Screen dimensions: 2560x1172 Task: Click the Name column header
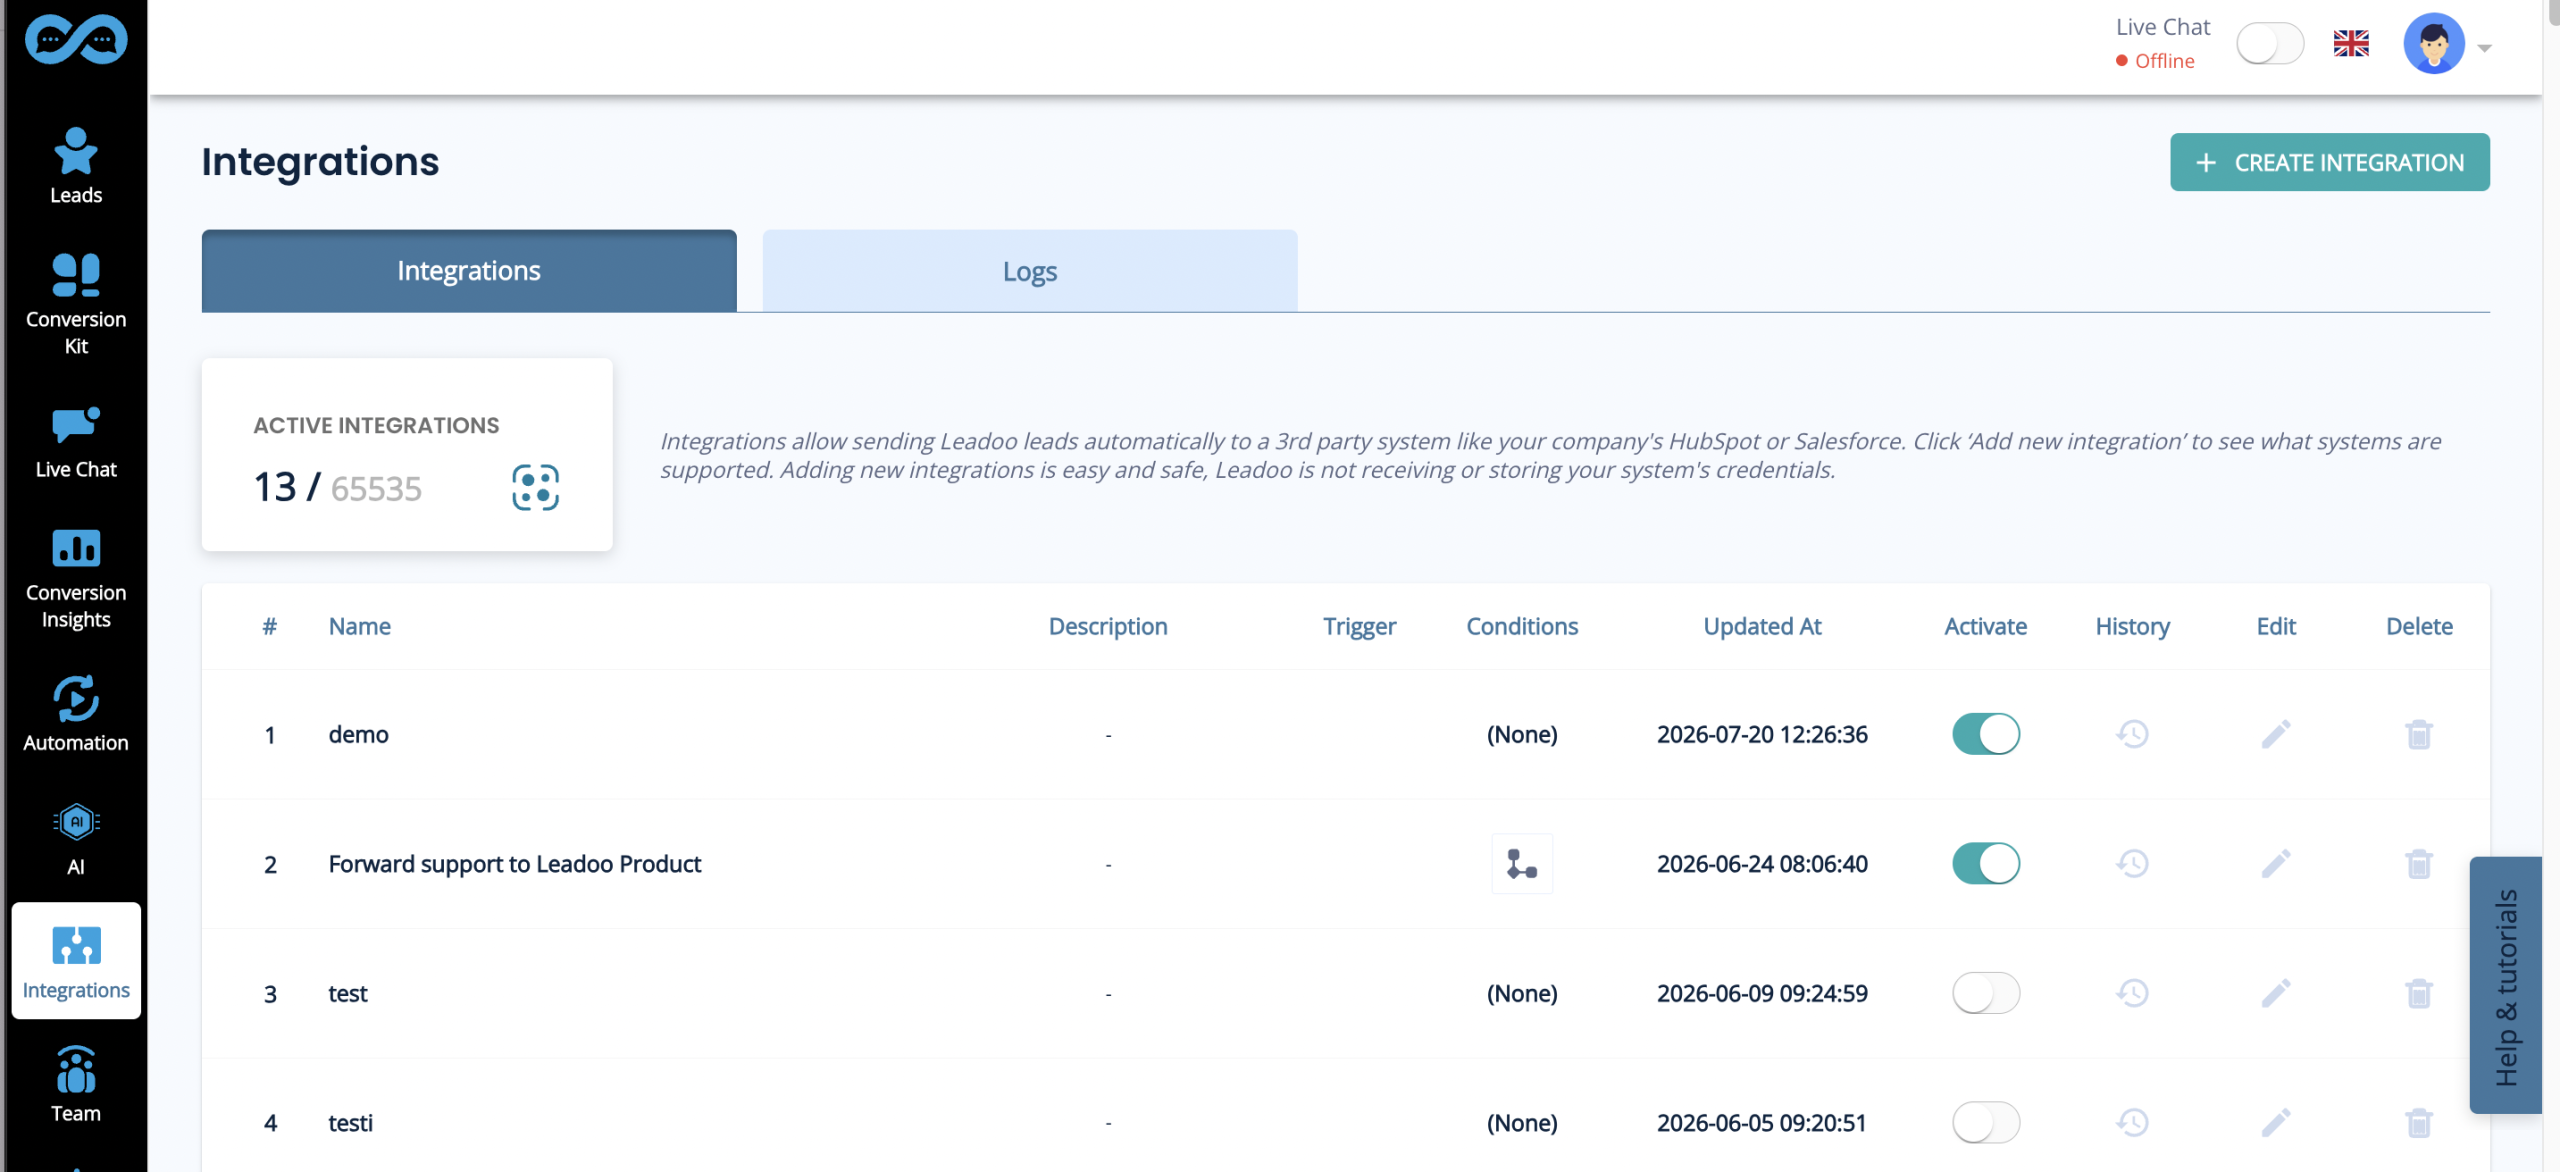tap(360, 626)
